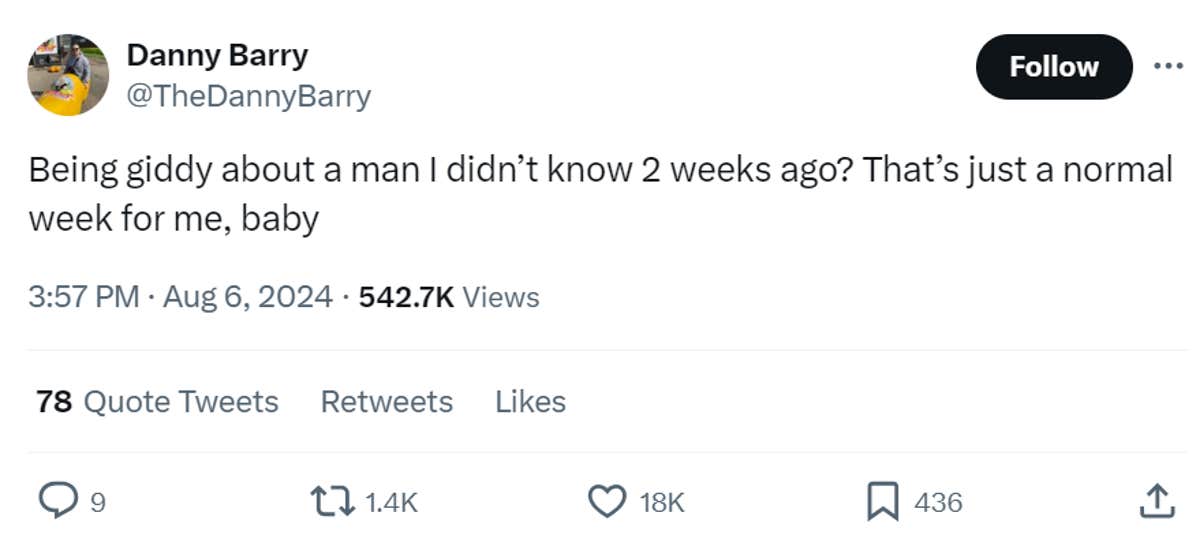
Task: Visit the @TheDannyBarry handle link
Action: pyautogui.click(x=248, y=96)
